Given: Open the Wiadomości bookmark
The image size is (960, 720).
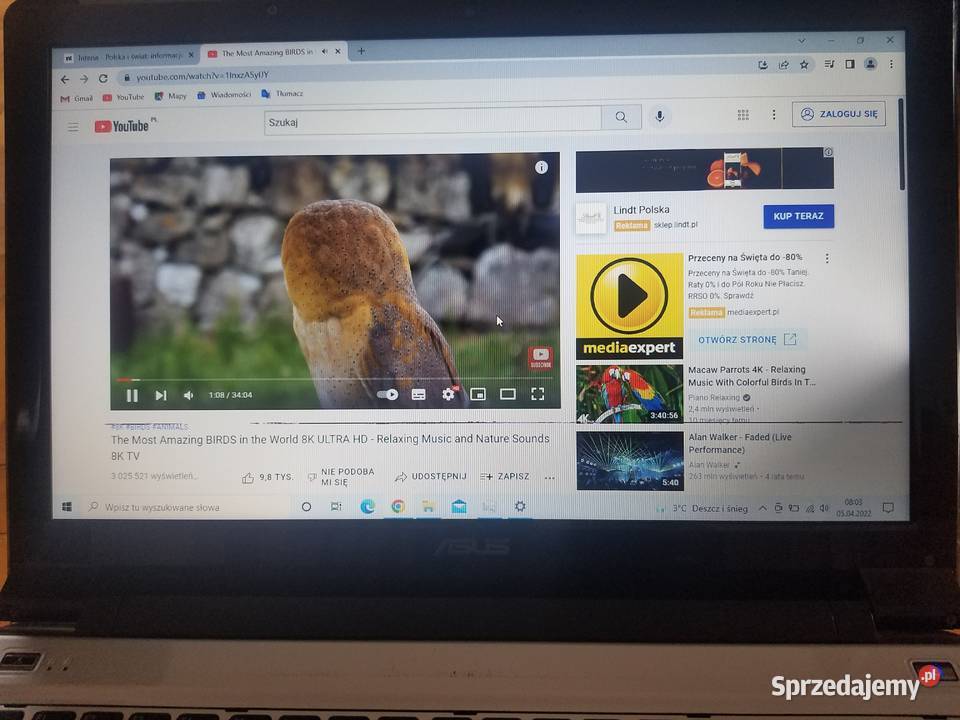Looking at the screenshot, I should tap(225, 95).
